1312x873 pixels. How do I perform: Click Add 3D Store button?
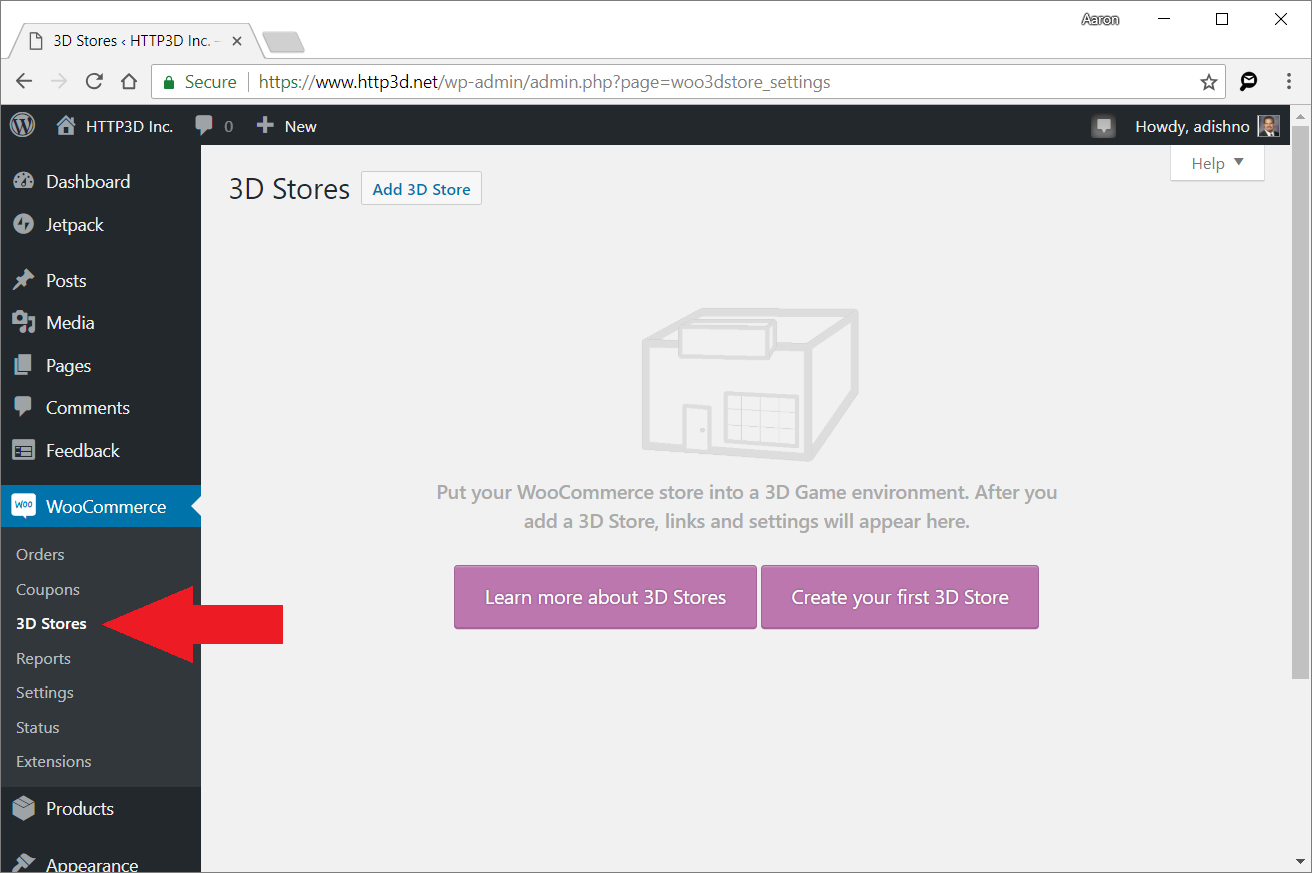pos(421,189)
